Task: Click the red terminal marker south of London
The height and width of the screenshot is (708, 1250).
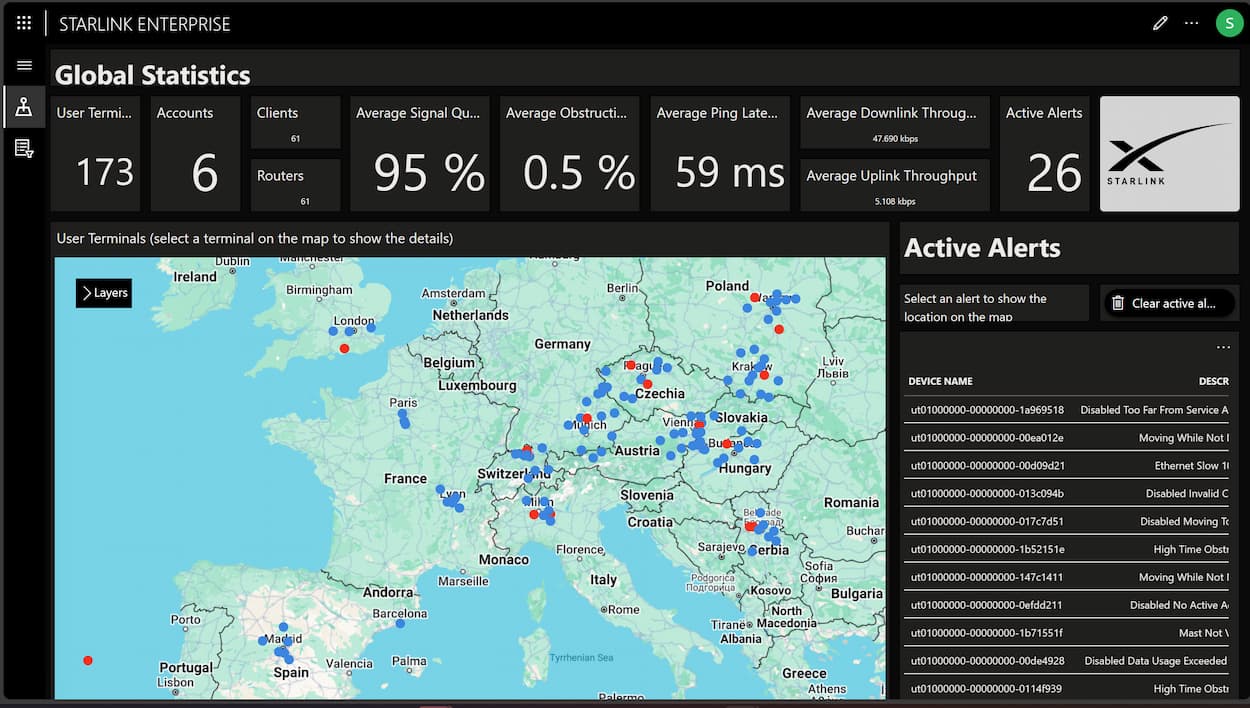Action: click(x=344, y=349)
